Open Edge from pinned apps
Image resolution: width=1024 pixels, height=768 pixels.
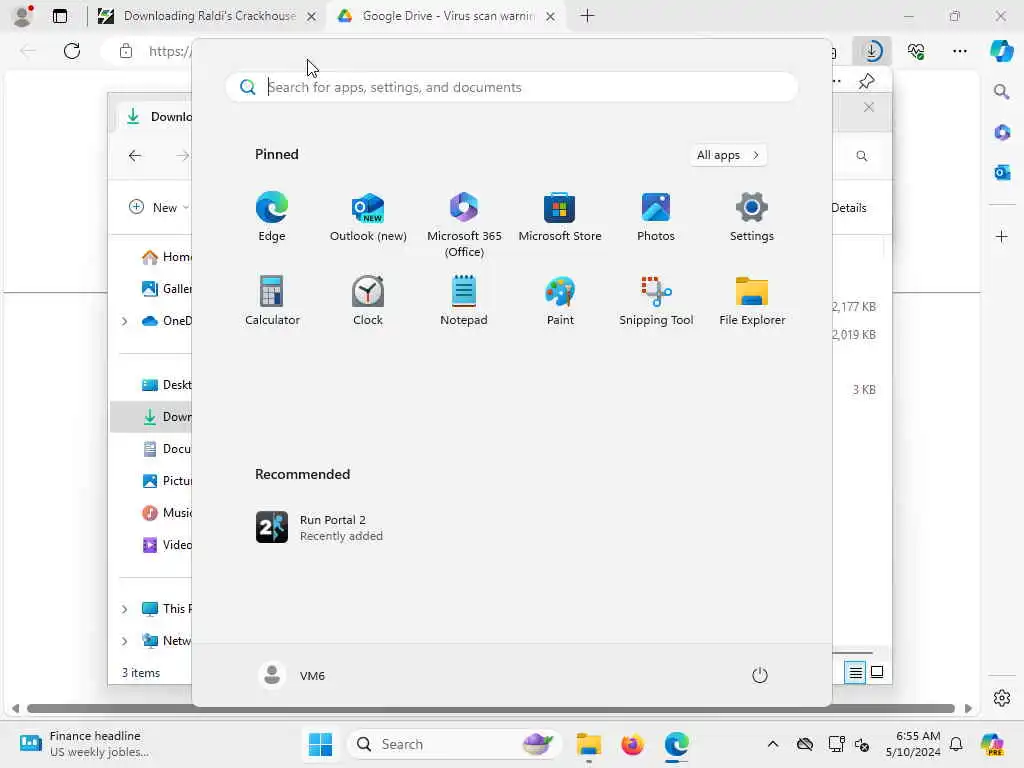click(x=272, y=217)
